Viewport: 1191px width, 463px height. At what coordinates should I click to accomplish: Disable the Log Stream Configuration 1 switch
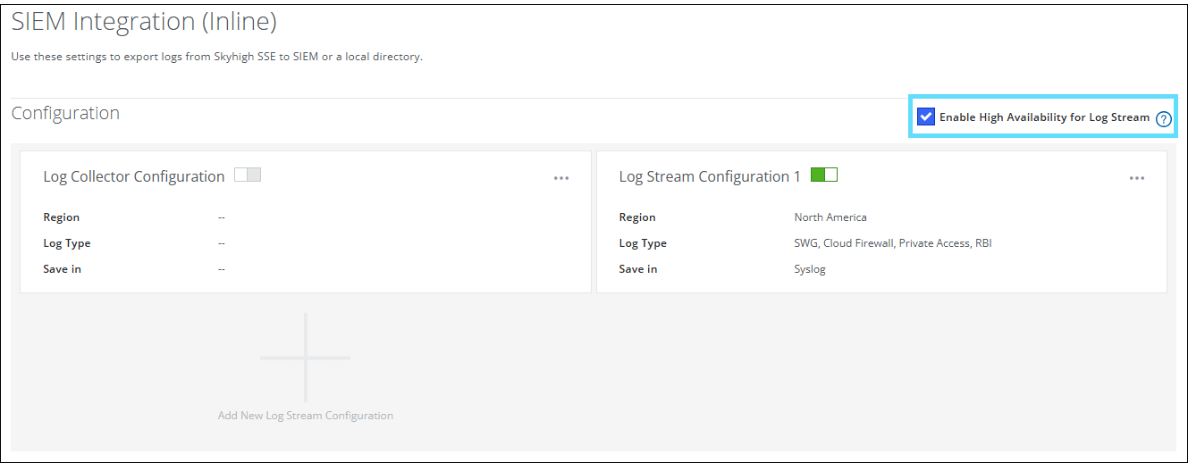[x=823, y=175]
